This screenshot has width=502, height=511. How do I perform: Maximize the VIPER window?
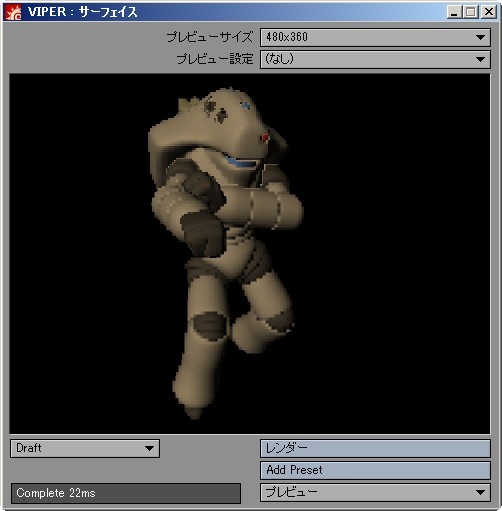(x=471, y=12)
